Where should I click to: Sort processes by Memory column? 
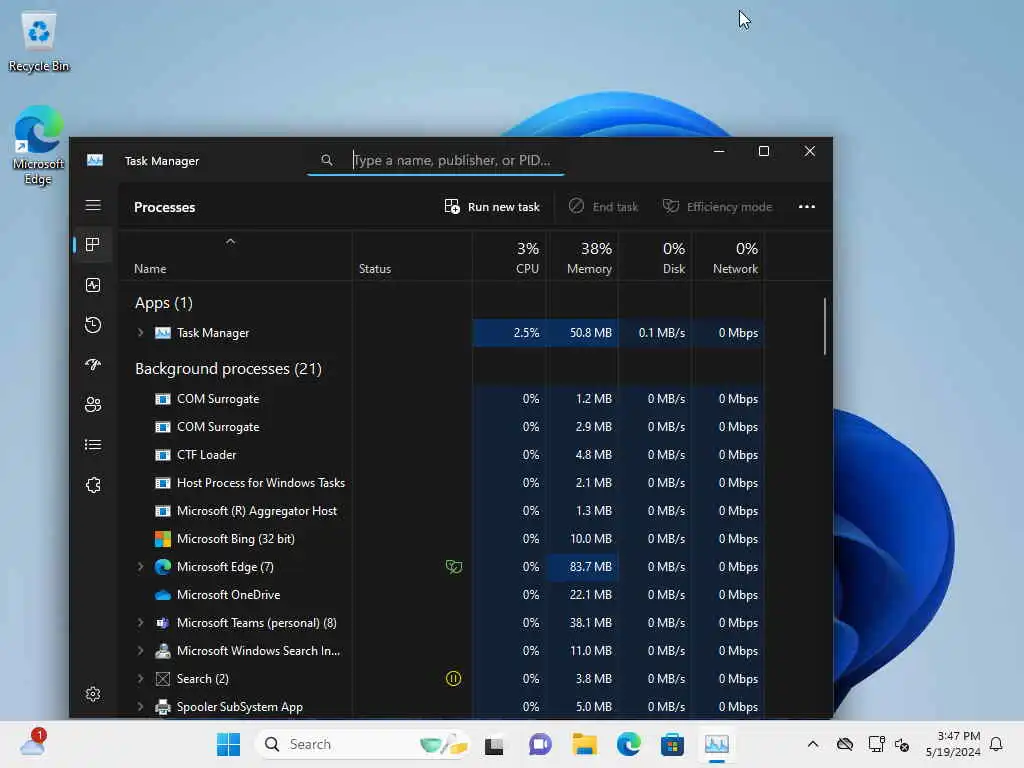pos(583,257)
